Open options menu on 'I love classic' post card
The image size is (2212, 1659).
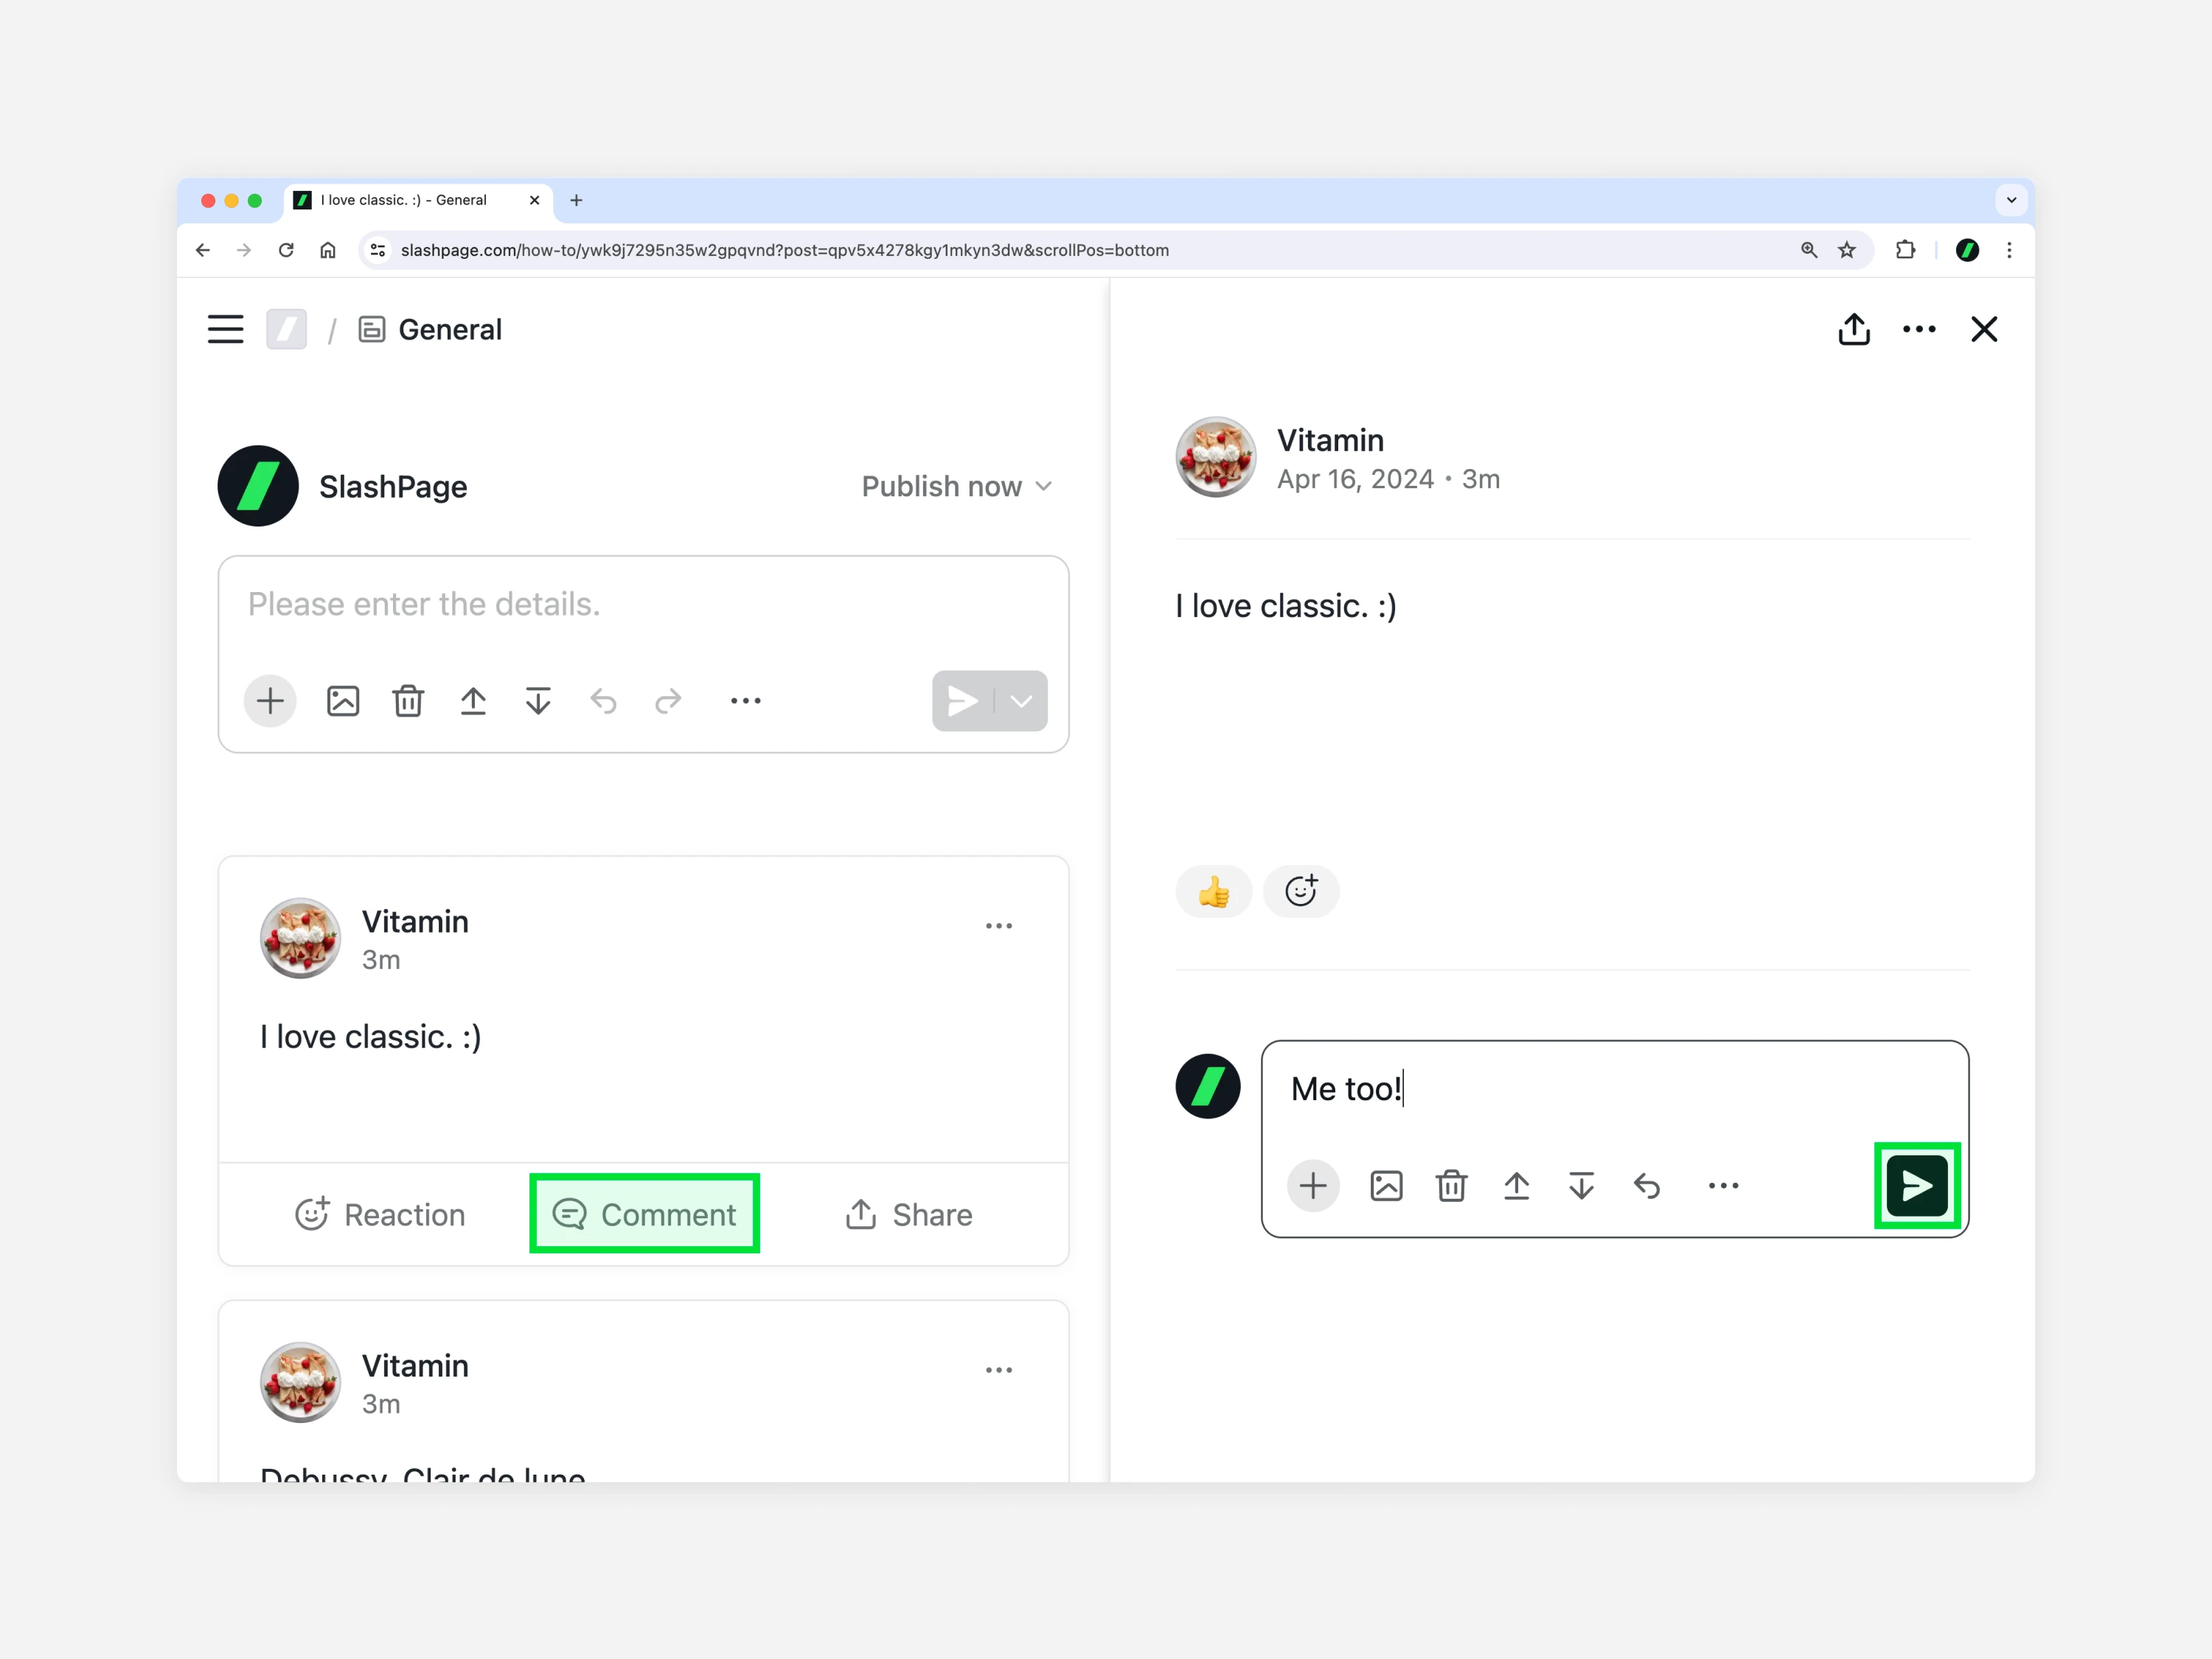[999, 926]
